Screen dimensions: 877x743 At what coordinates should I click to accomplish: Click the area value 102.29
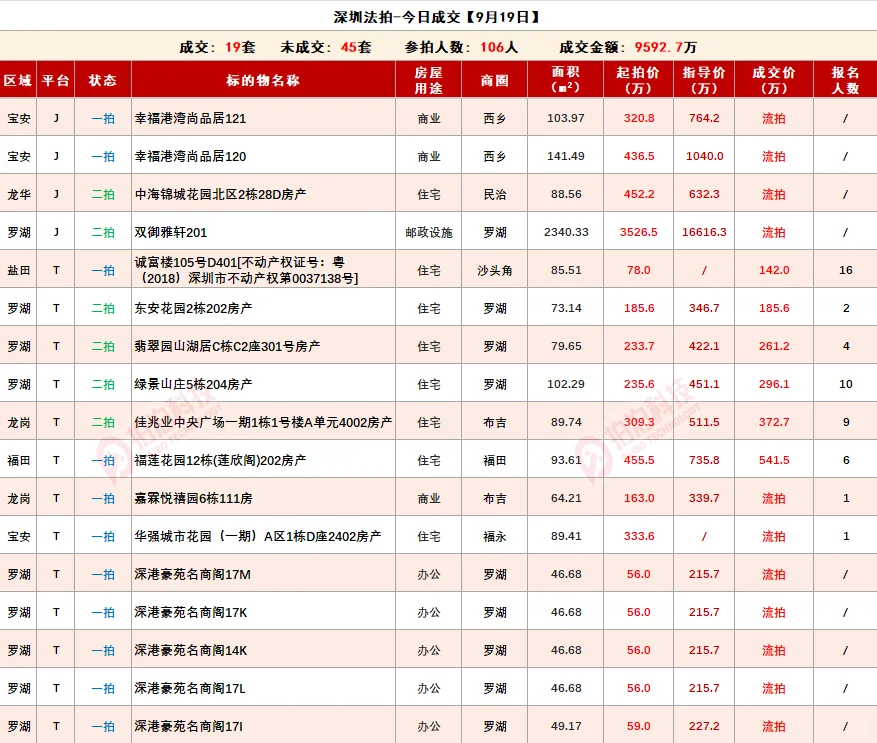click(566, 384)
